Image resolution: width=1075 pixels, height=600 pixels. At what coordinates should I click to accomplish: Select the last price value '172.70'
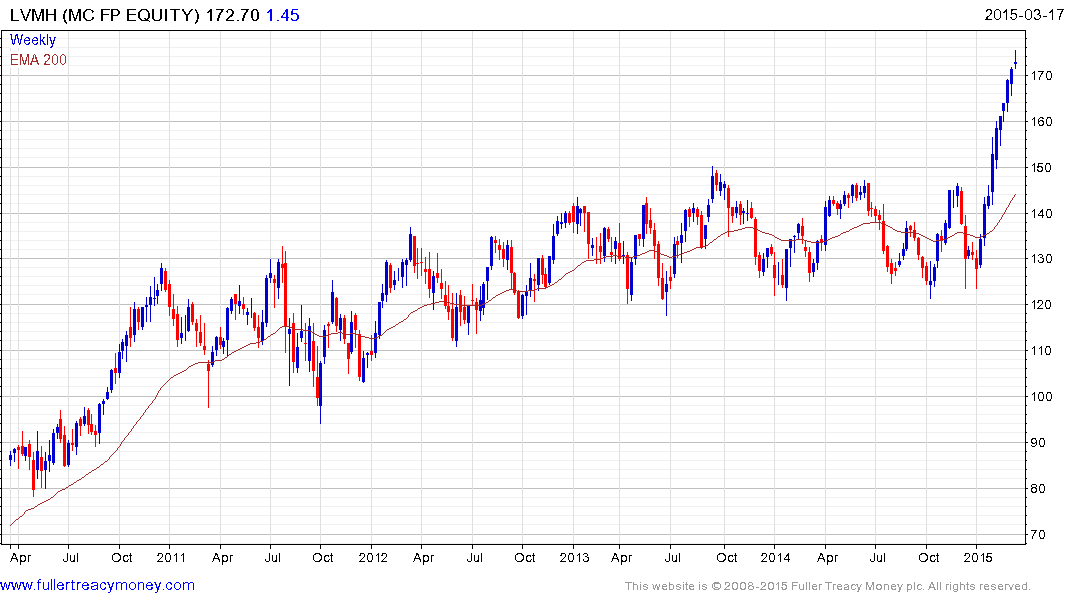[x=233, y=15]
